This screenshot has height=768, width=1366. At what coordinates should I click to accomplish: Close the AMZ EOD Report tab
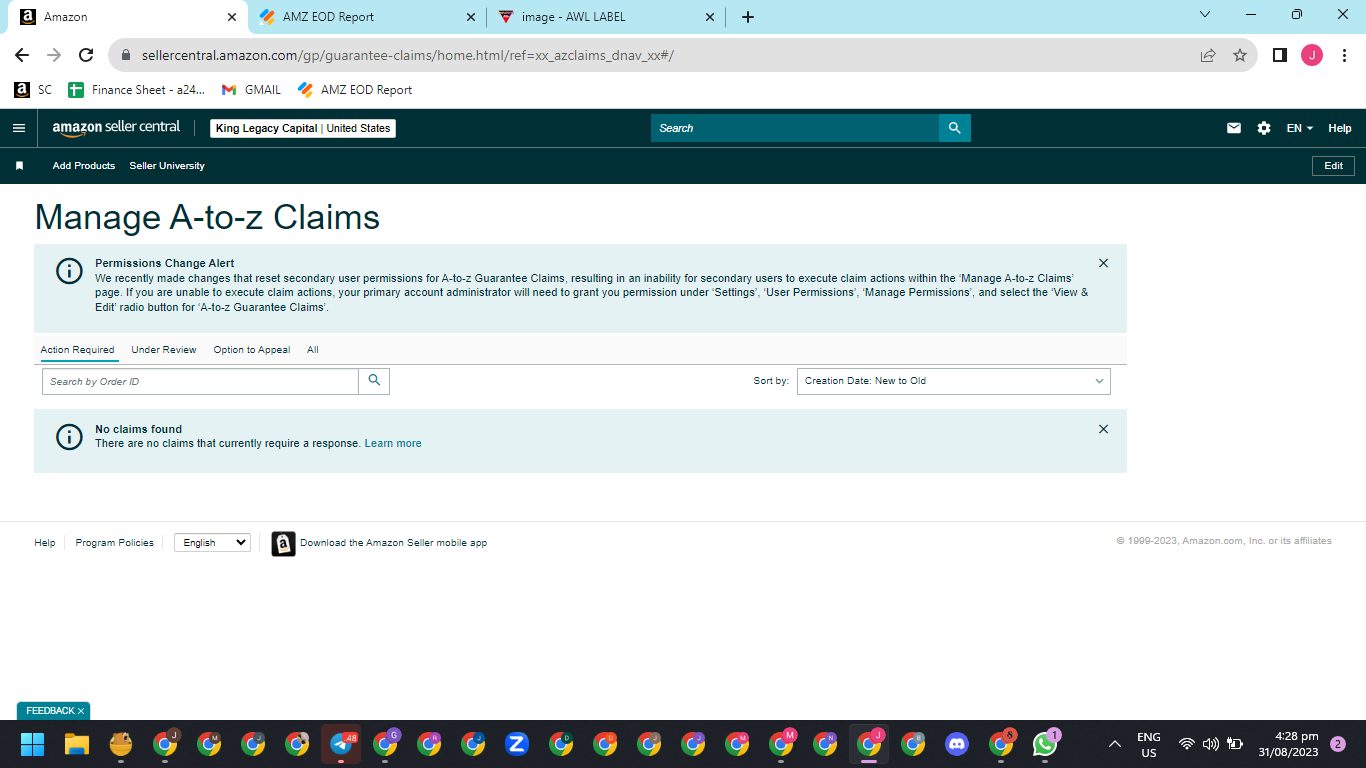[471, 17]
